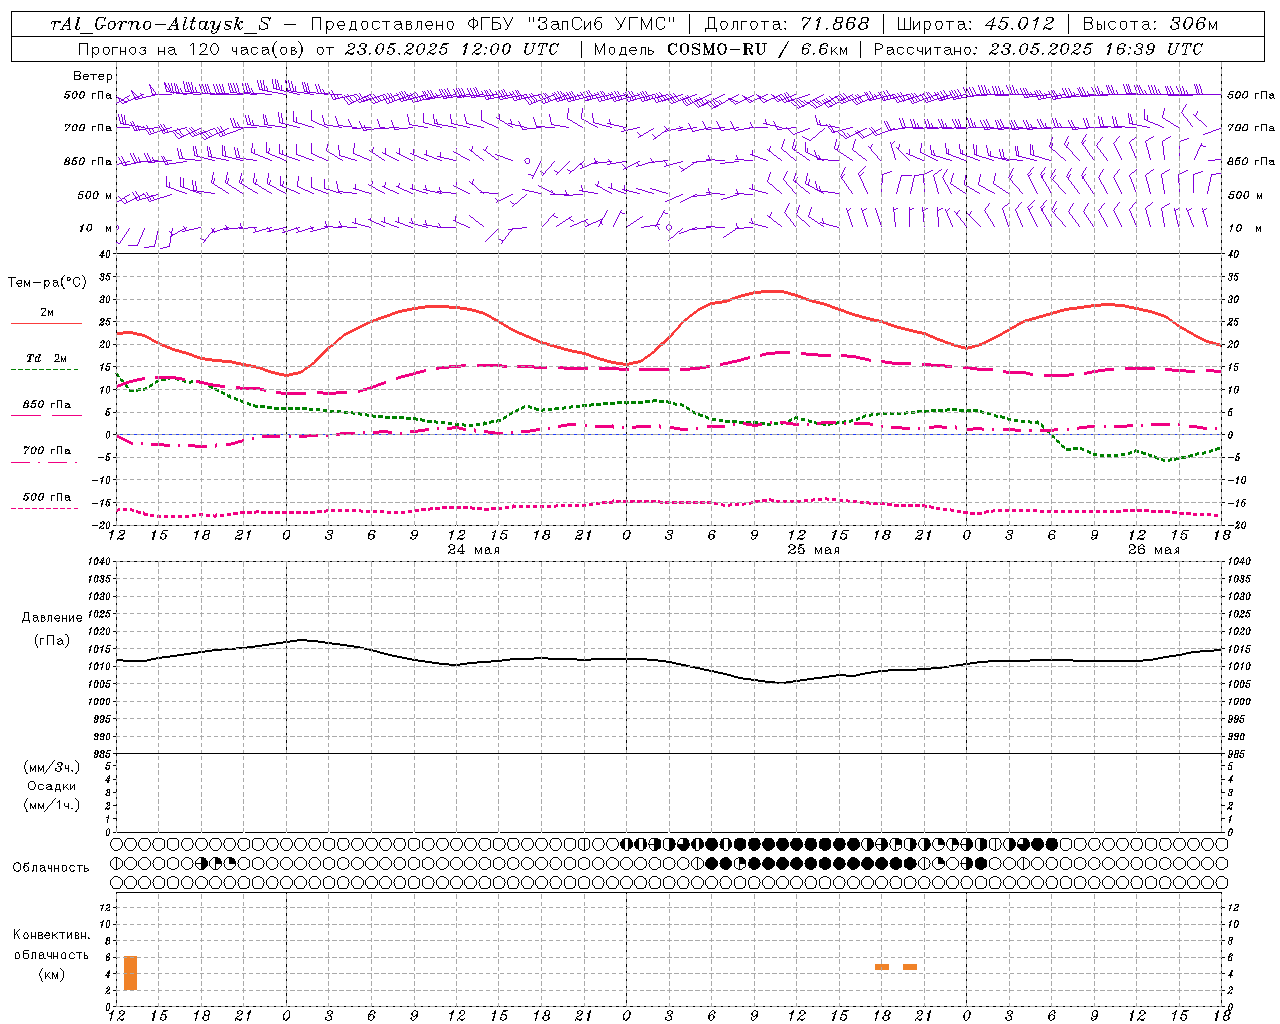Click the '(мм/1ч.)' precipitation unit label
This screenshot has width=1280, height=1024.
pyautogui.click(x=52, y=805)
